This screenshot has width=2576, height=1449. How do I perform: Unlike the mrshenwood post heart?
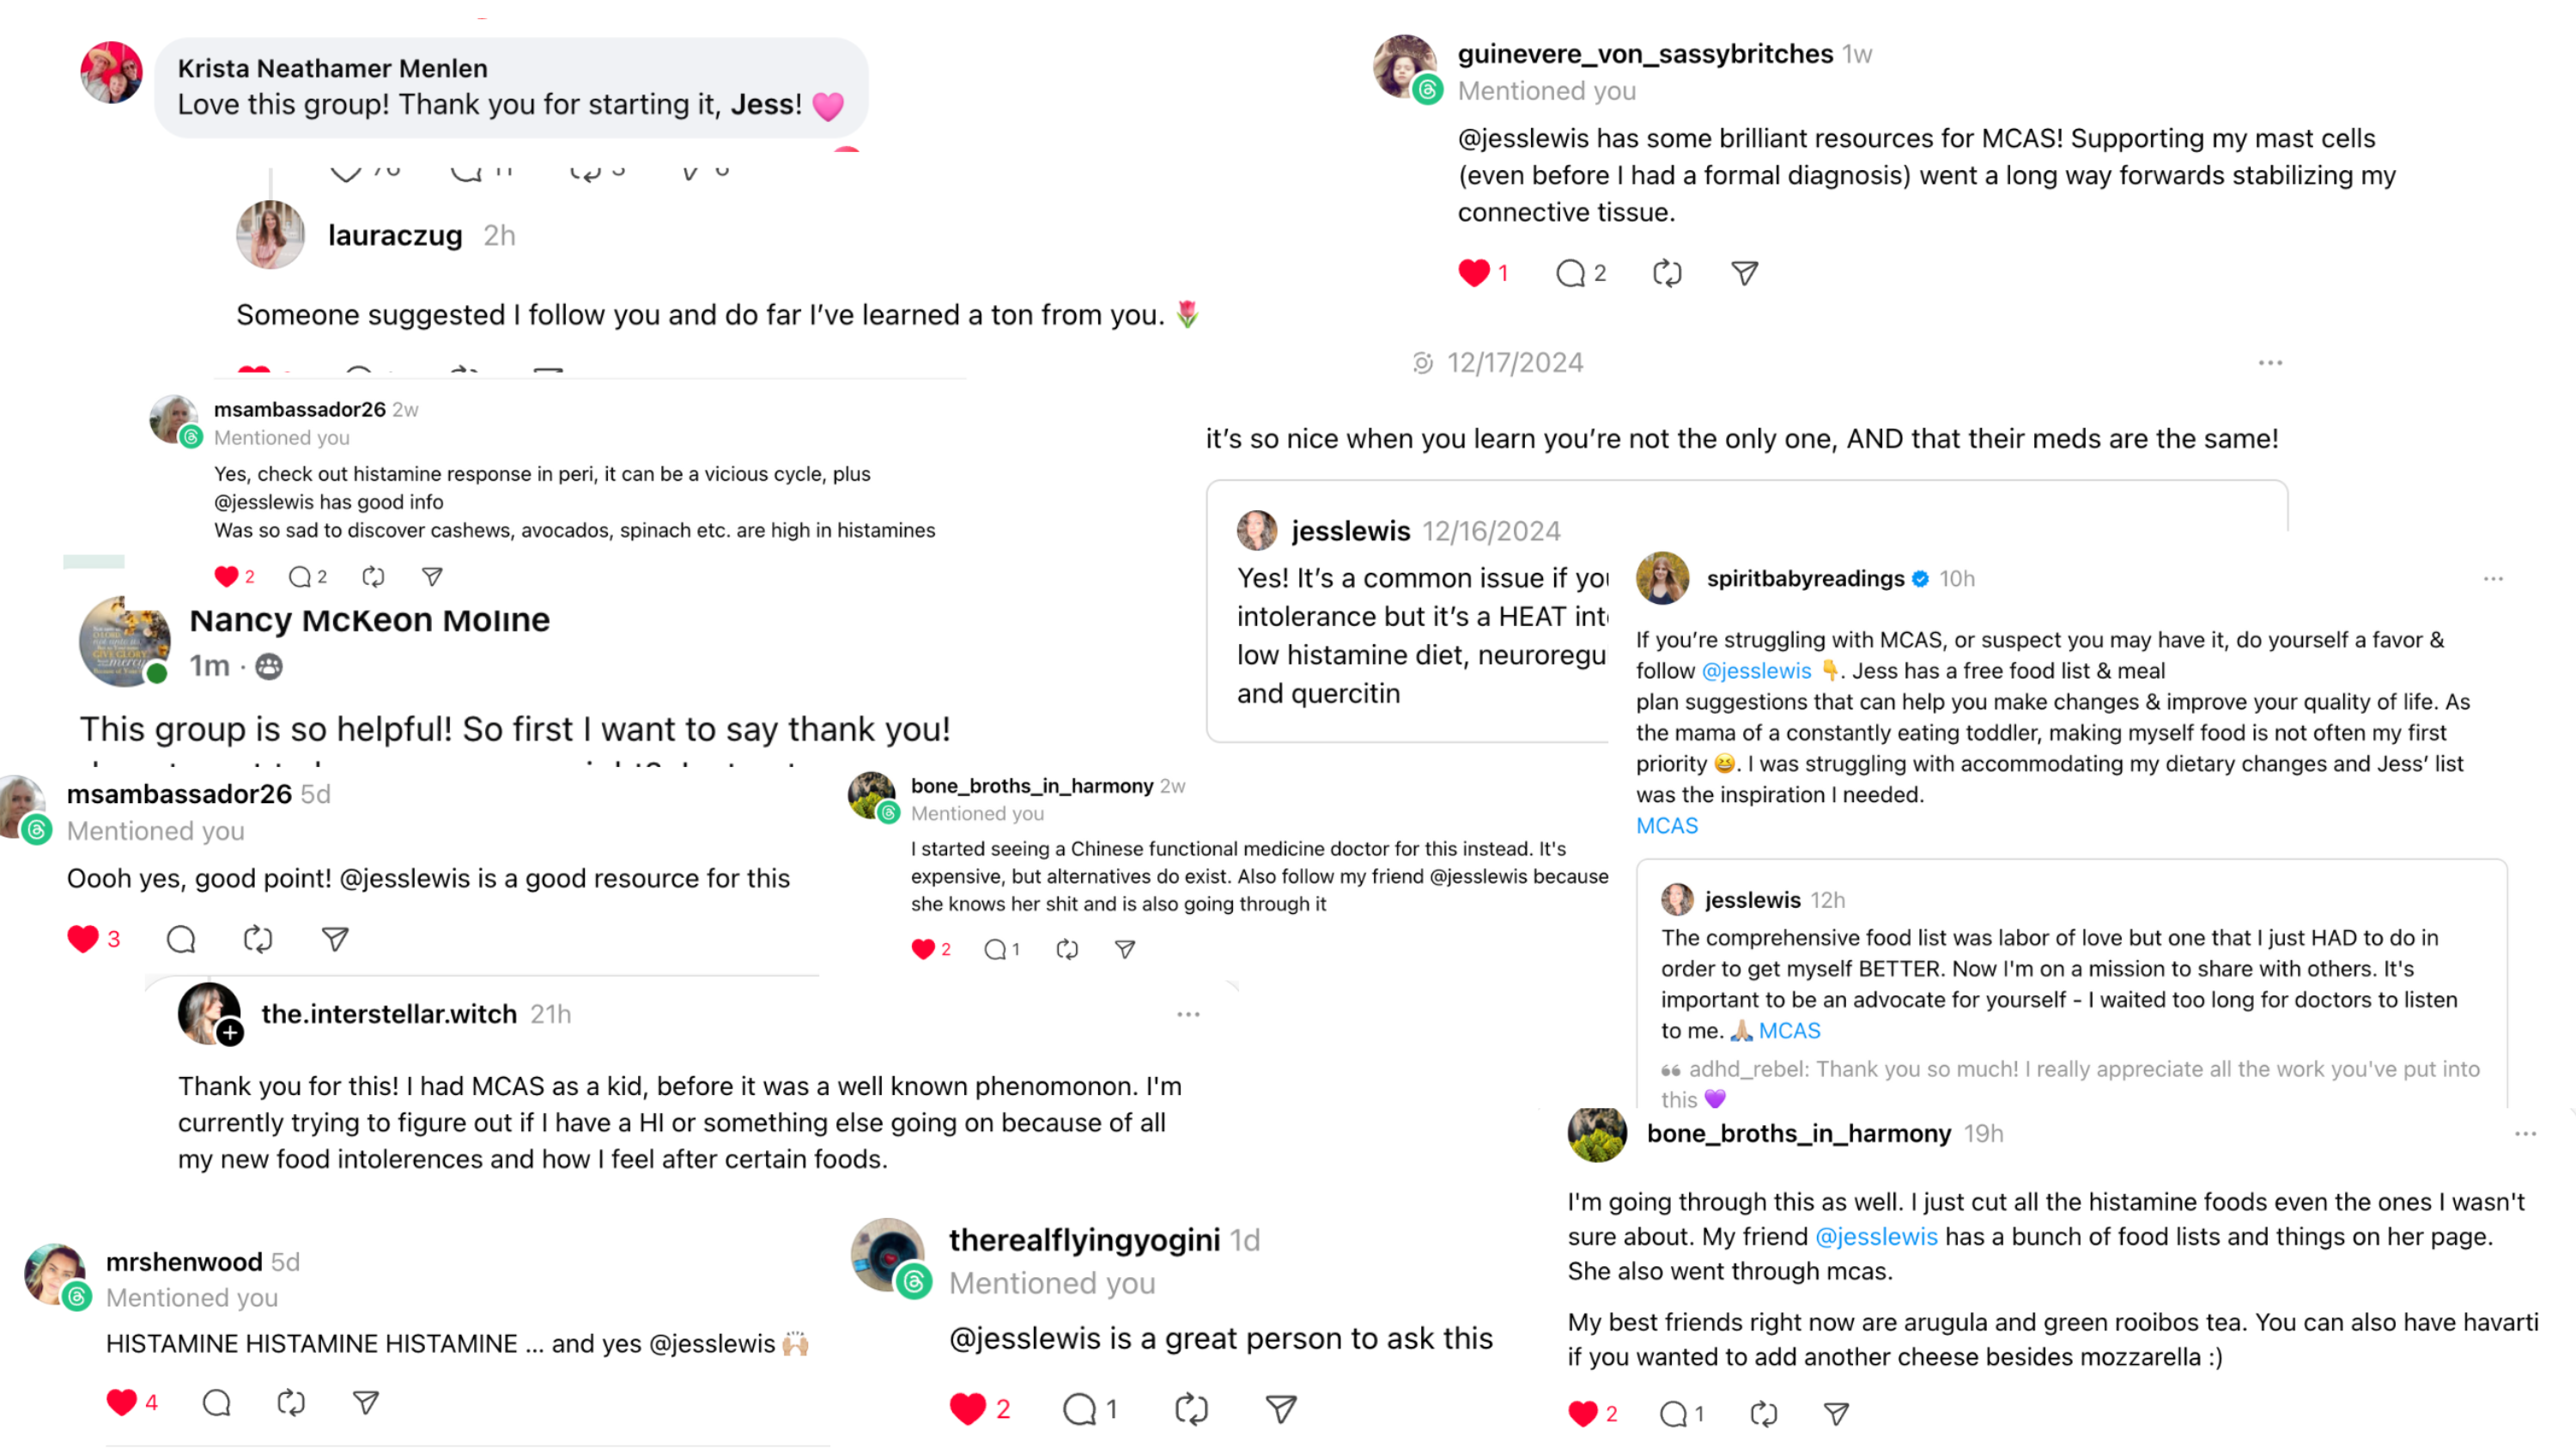[122, 1402]
